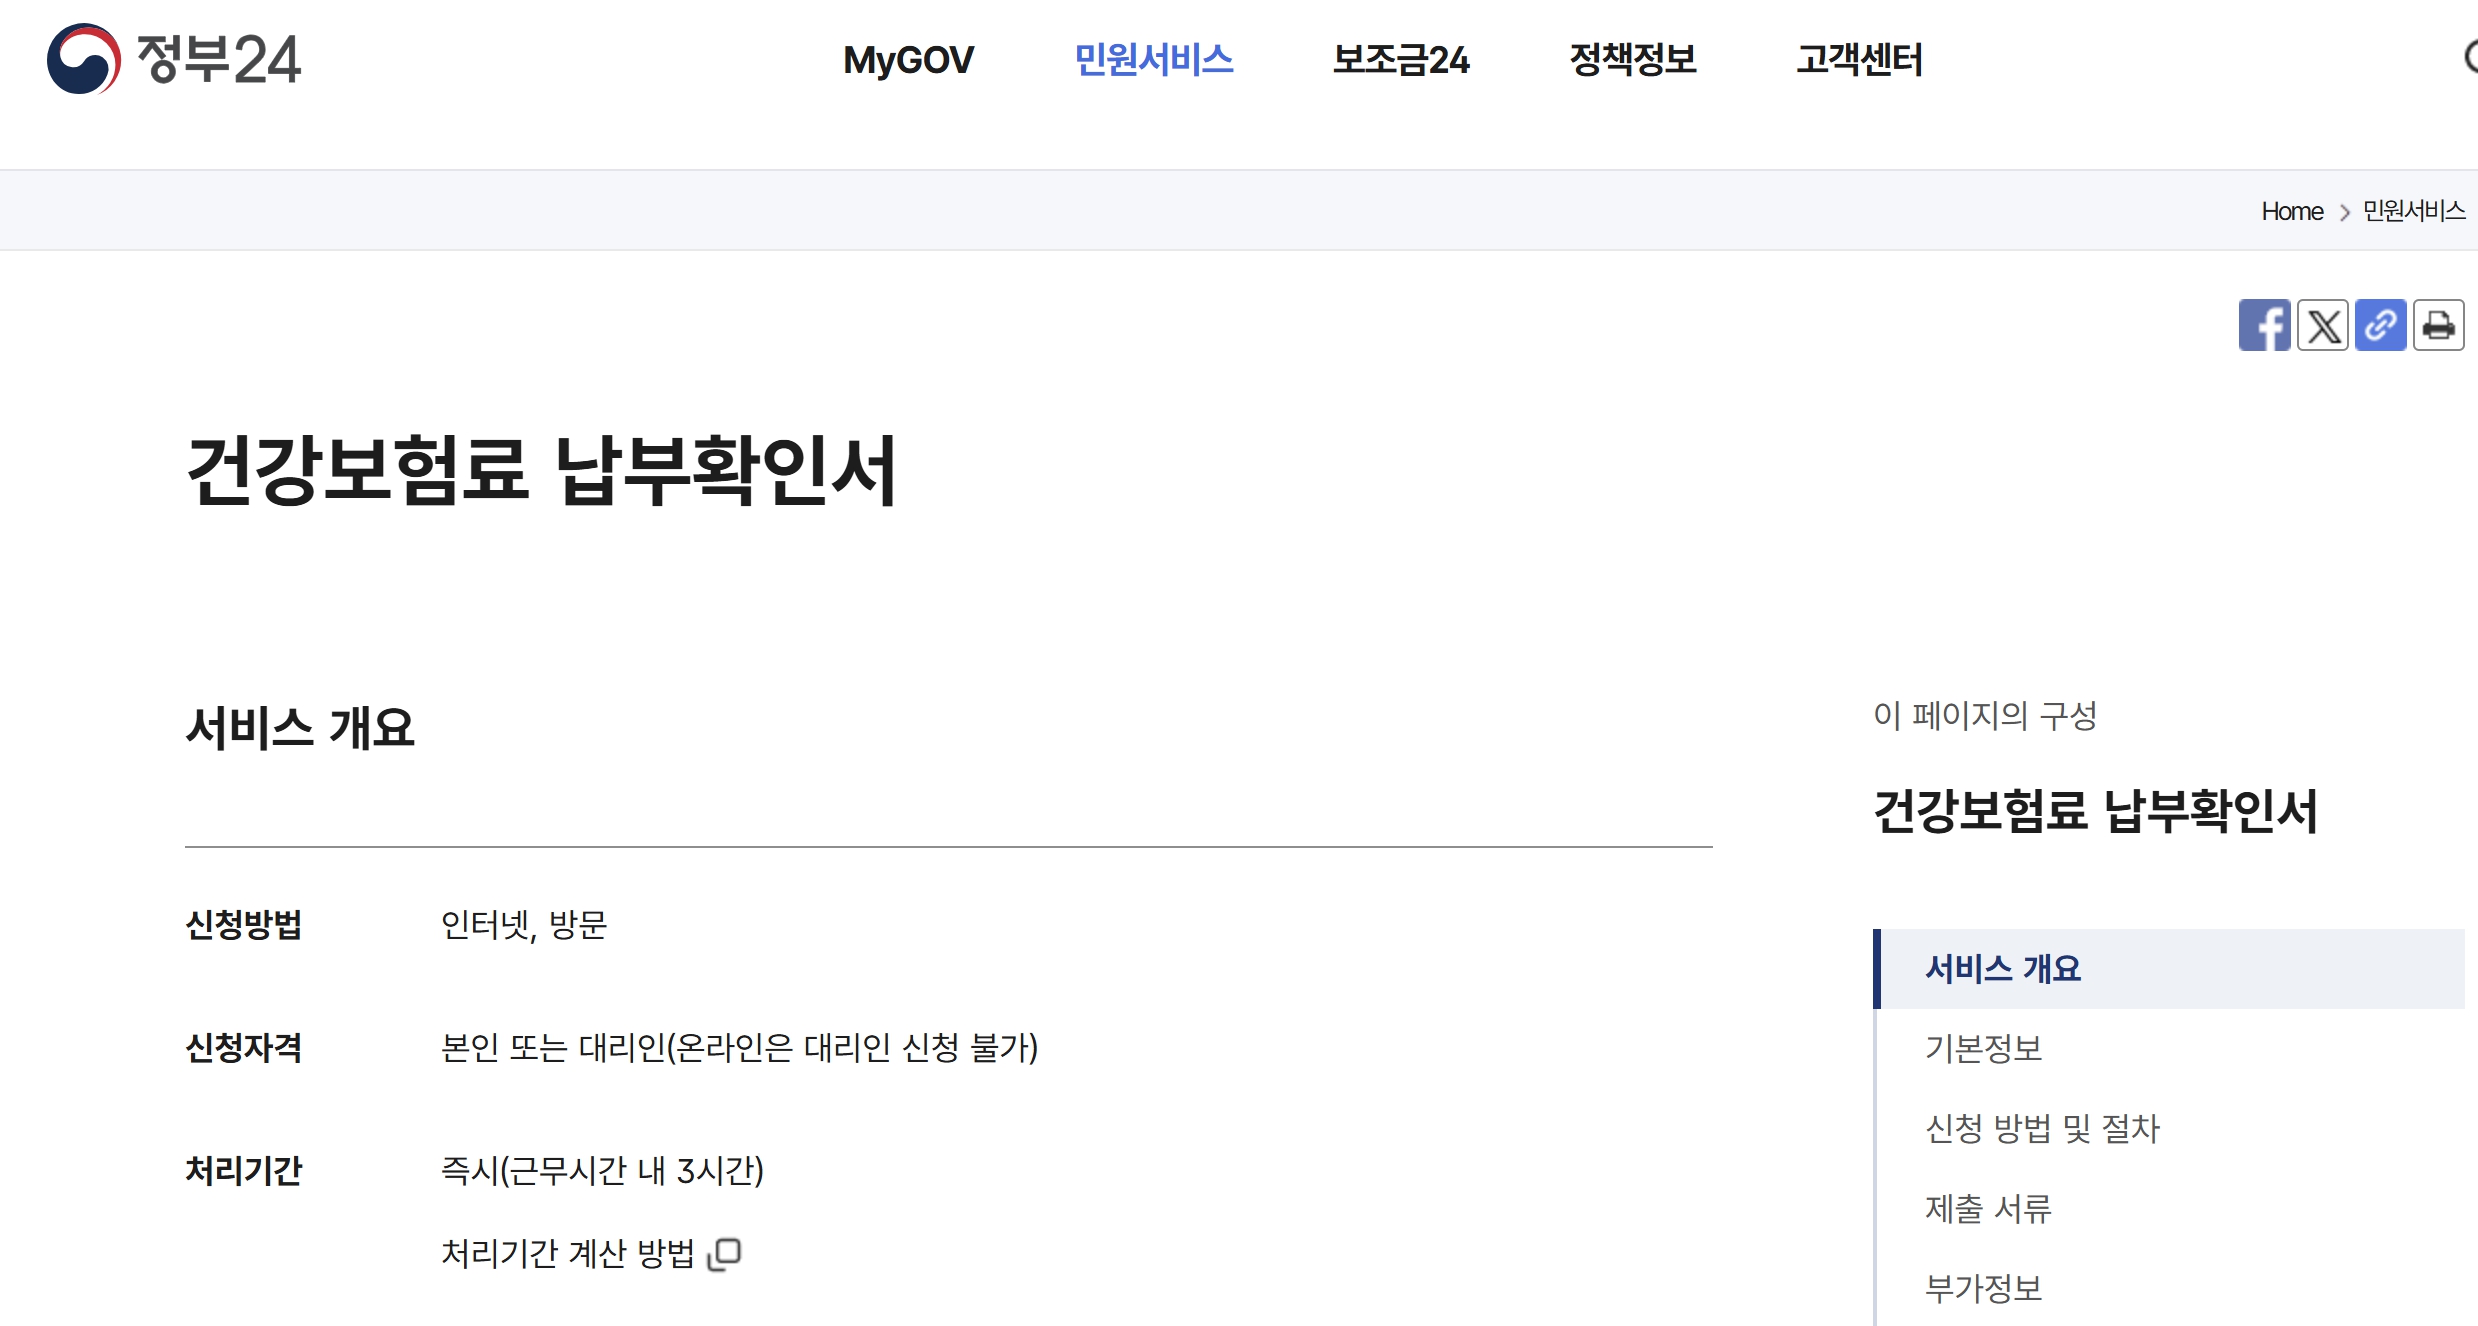Click the search icon in the header
Screen dimensions: 2478x1326
(x=2470, y=57)
